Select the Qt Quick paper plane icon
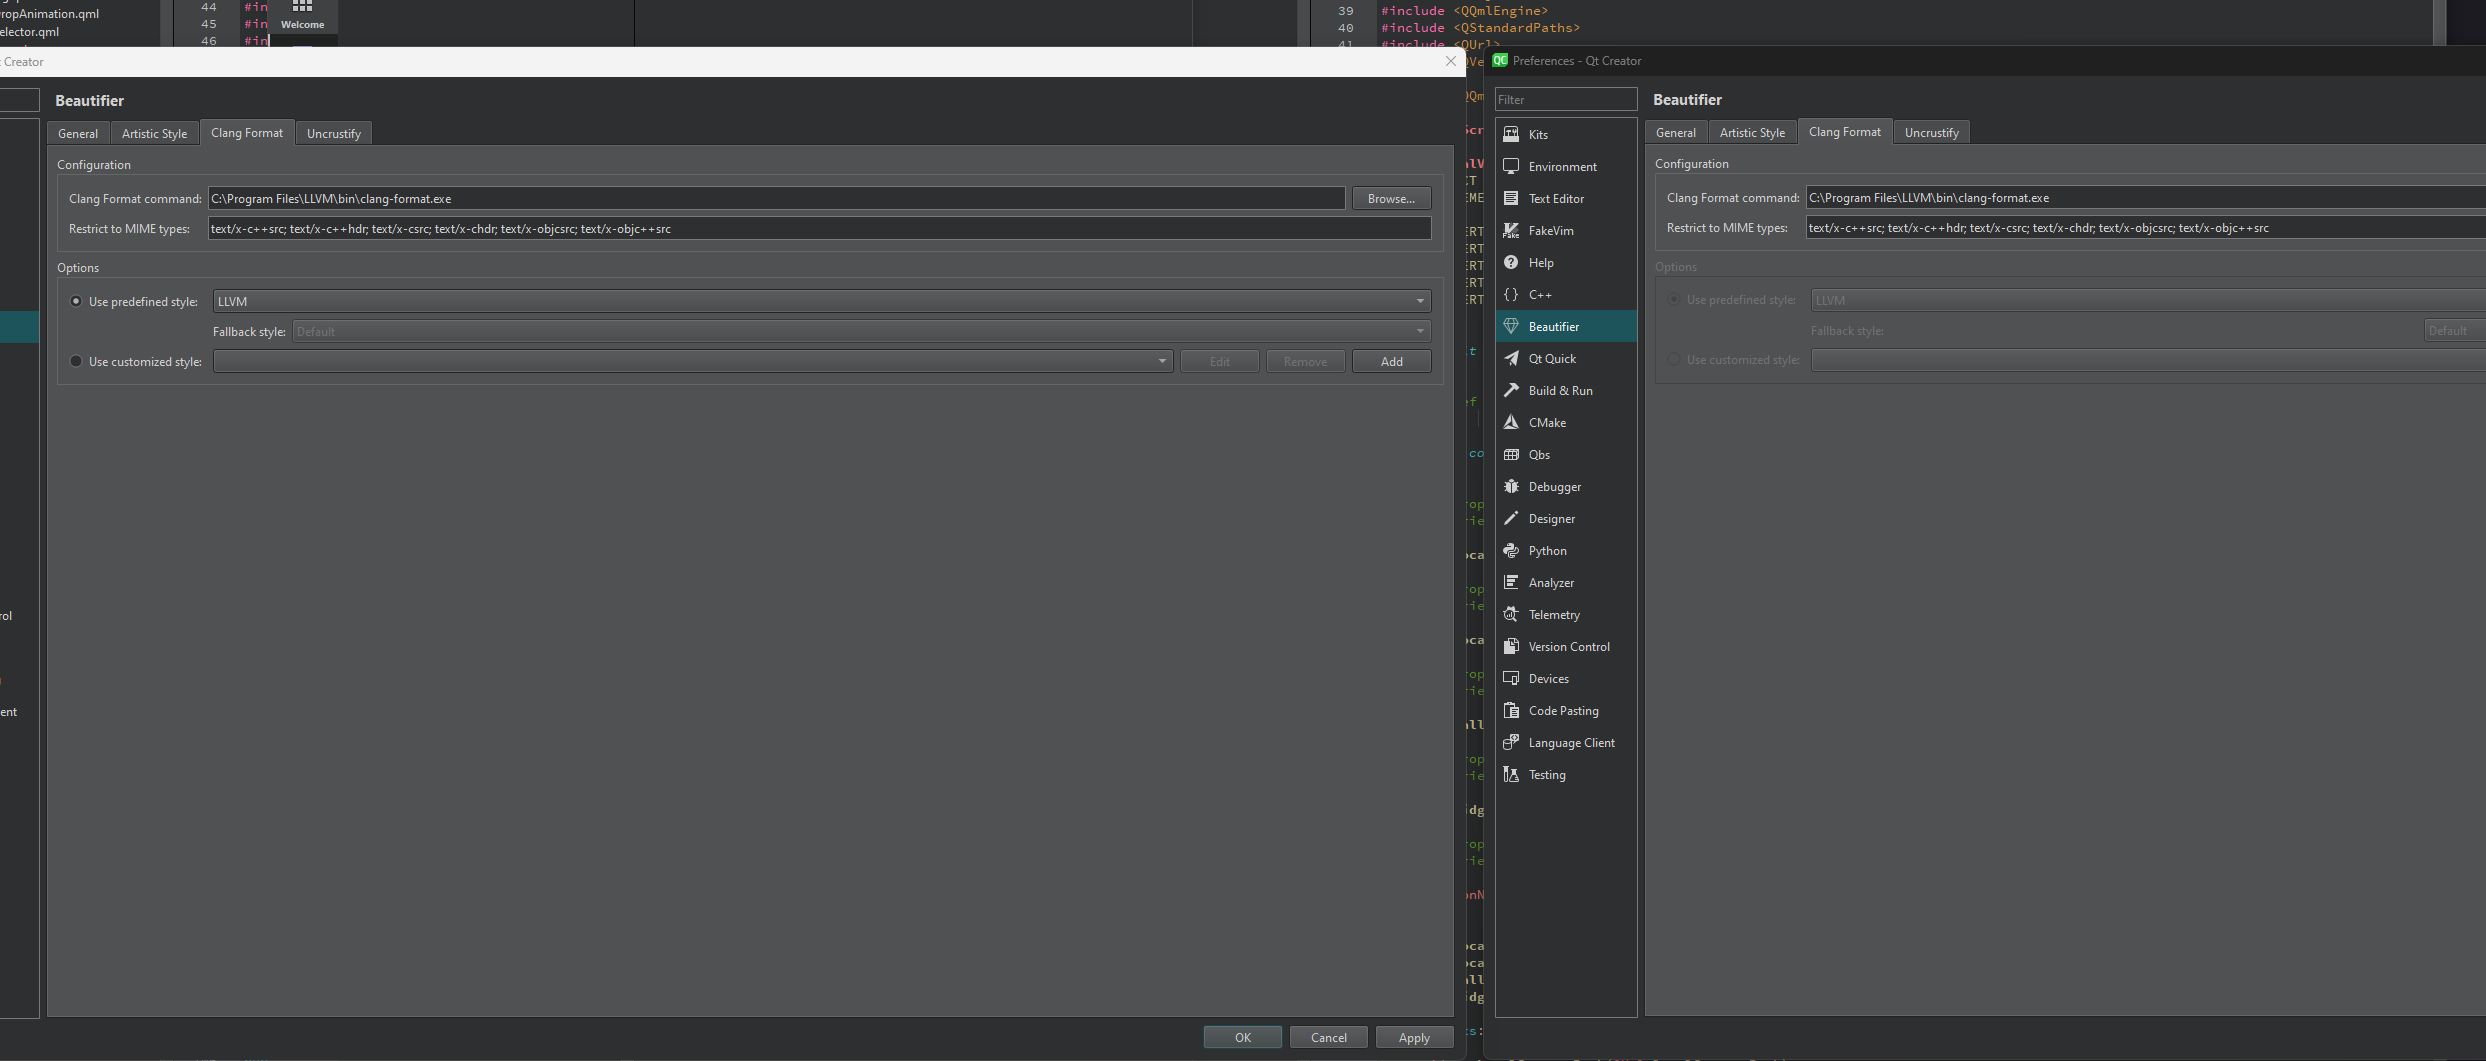 (x=1511, y=358)
